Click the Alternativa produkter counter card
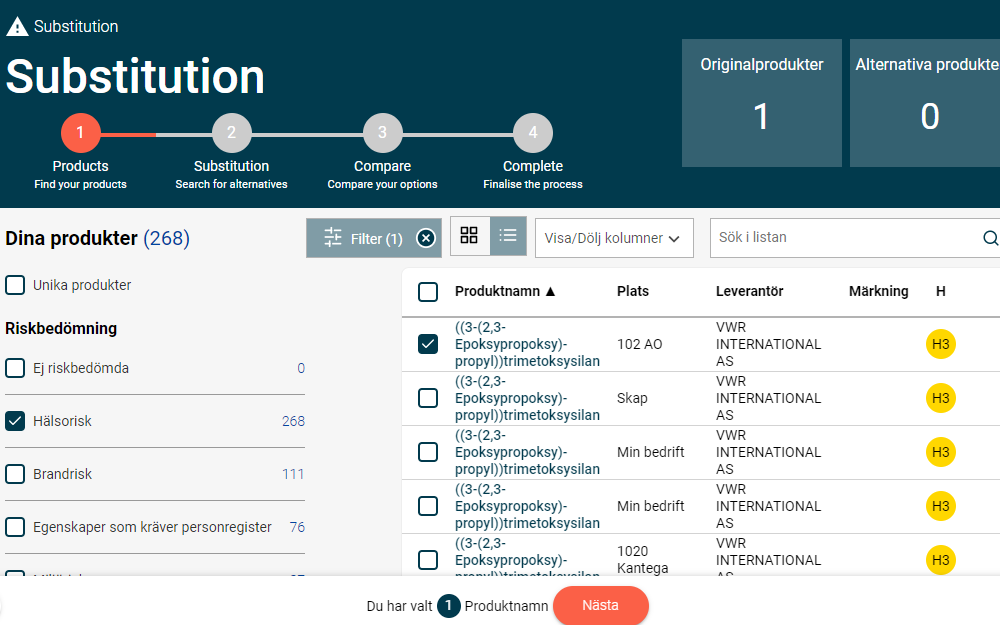 pos(925,103)
